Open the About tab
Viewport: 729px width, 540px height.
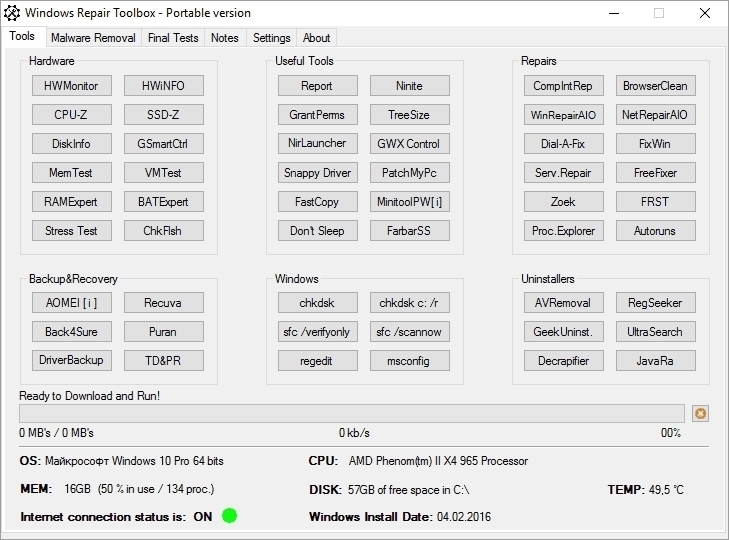pos(317,38)
